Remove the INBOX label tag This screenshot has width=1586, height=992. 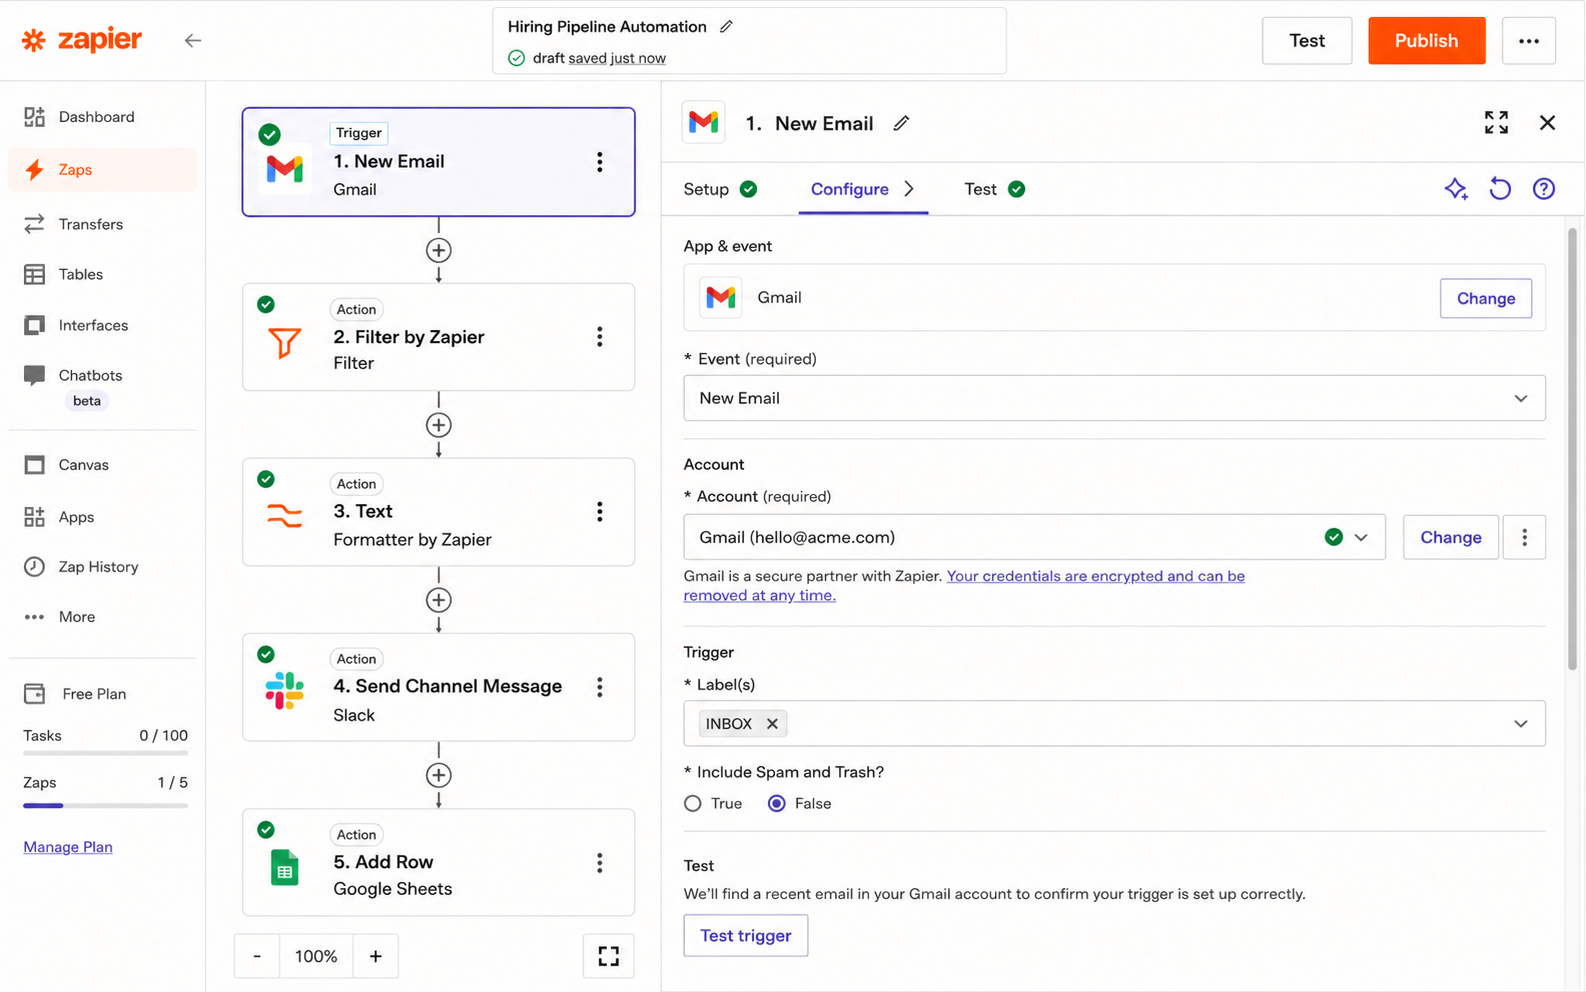pos(772,724)
